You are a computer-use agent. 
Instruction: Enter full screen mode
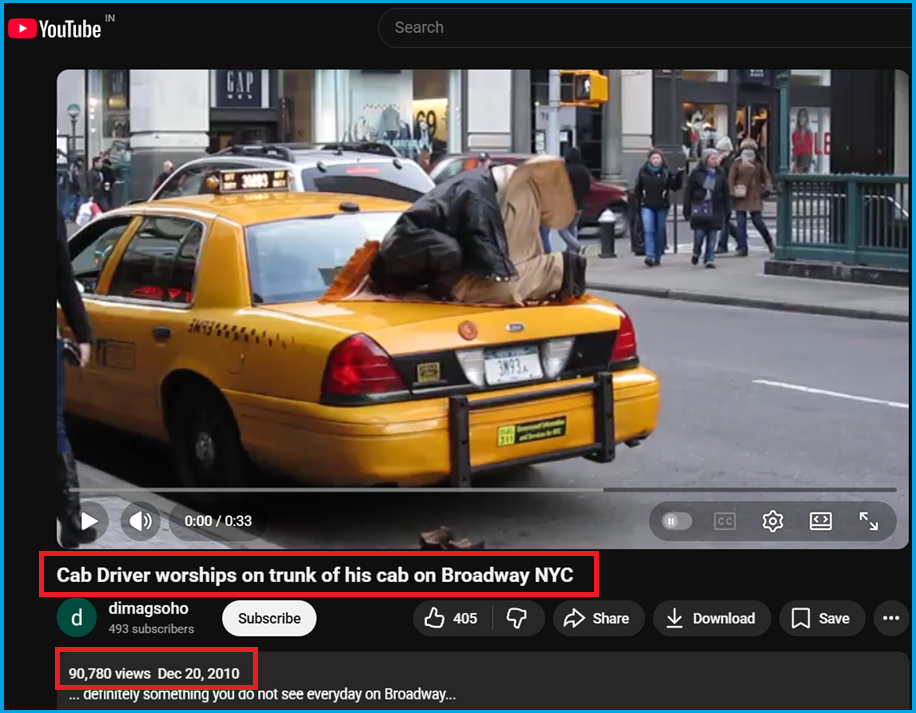869,521
